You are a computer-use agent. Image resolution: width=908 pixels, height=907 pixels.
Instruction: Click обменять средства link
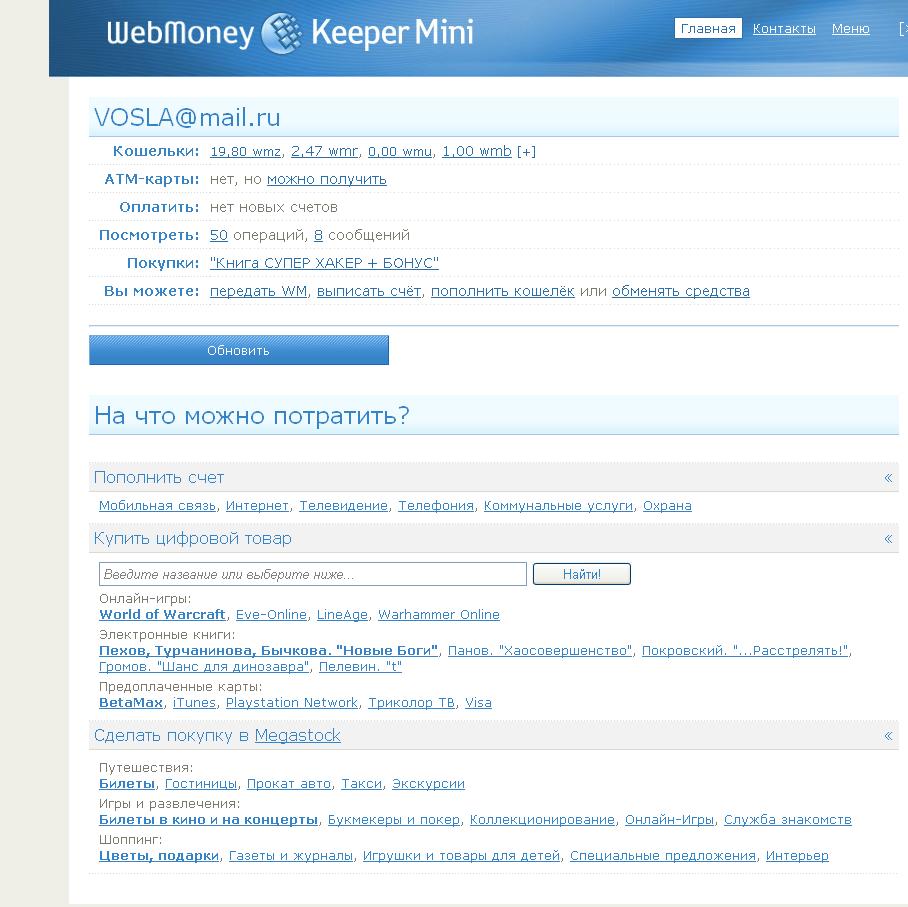tap(680, 291)
